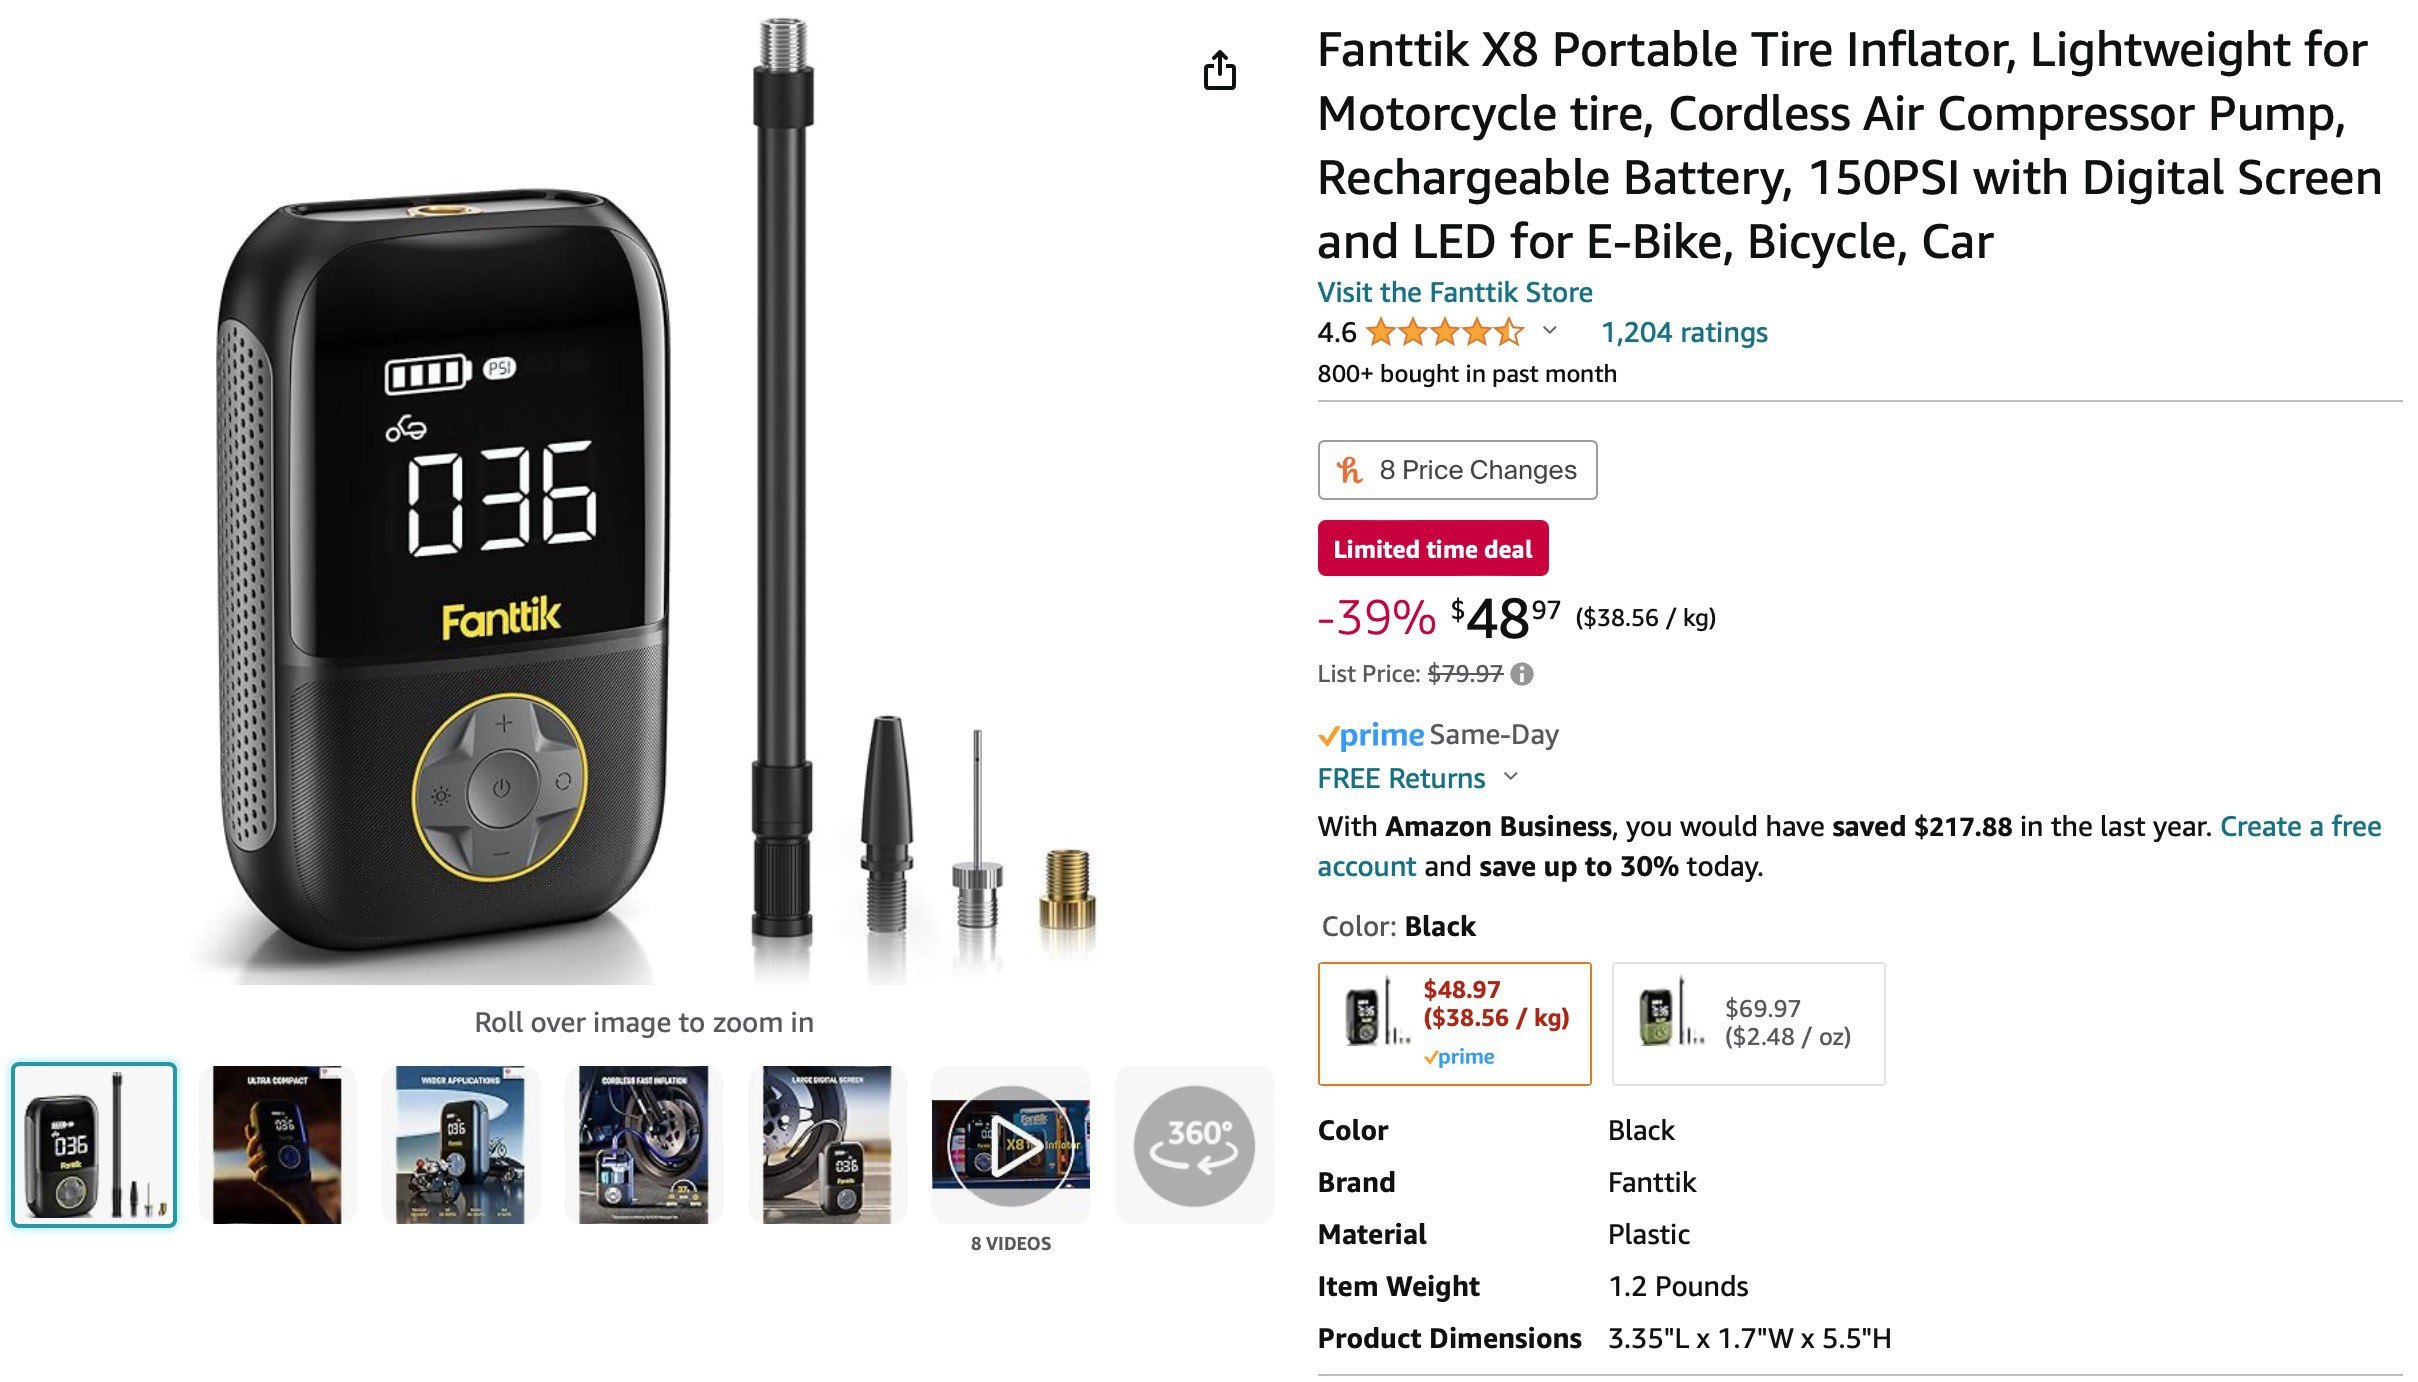The width and height of the screenshot is (2418, 1382).
Task: Select the Ultra Compact image thumbnail
Action: coord(277,1145)
